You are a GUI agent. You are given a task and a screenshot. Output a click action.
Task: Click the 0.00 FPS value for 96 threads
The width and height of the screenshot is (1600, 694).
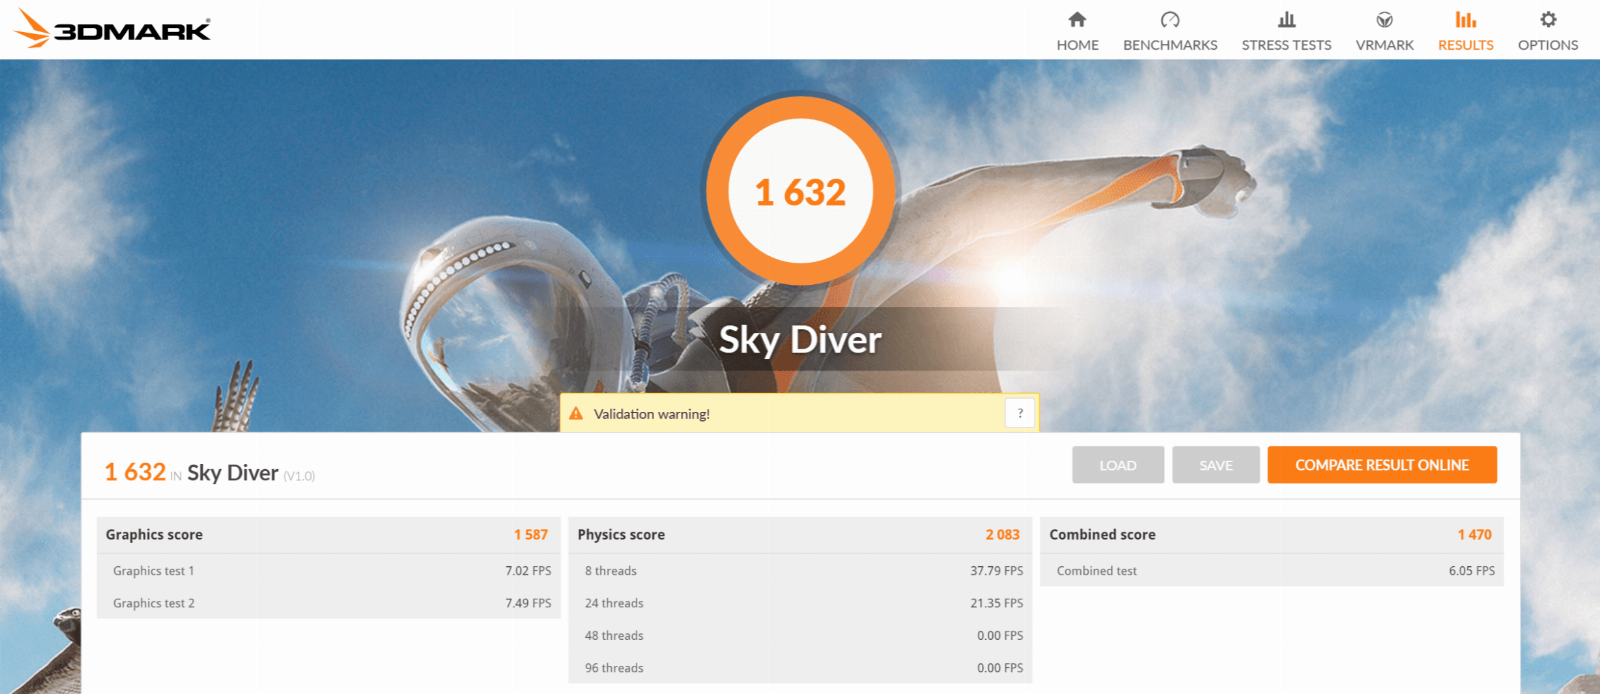click(x=1000, y=668)
